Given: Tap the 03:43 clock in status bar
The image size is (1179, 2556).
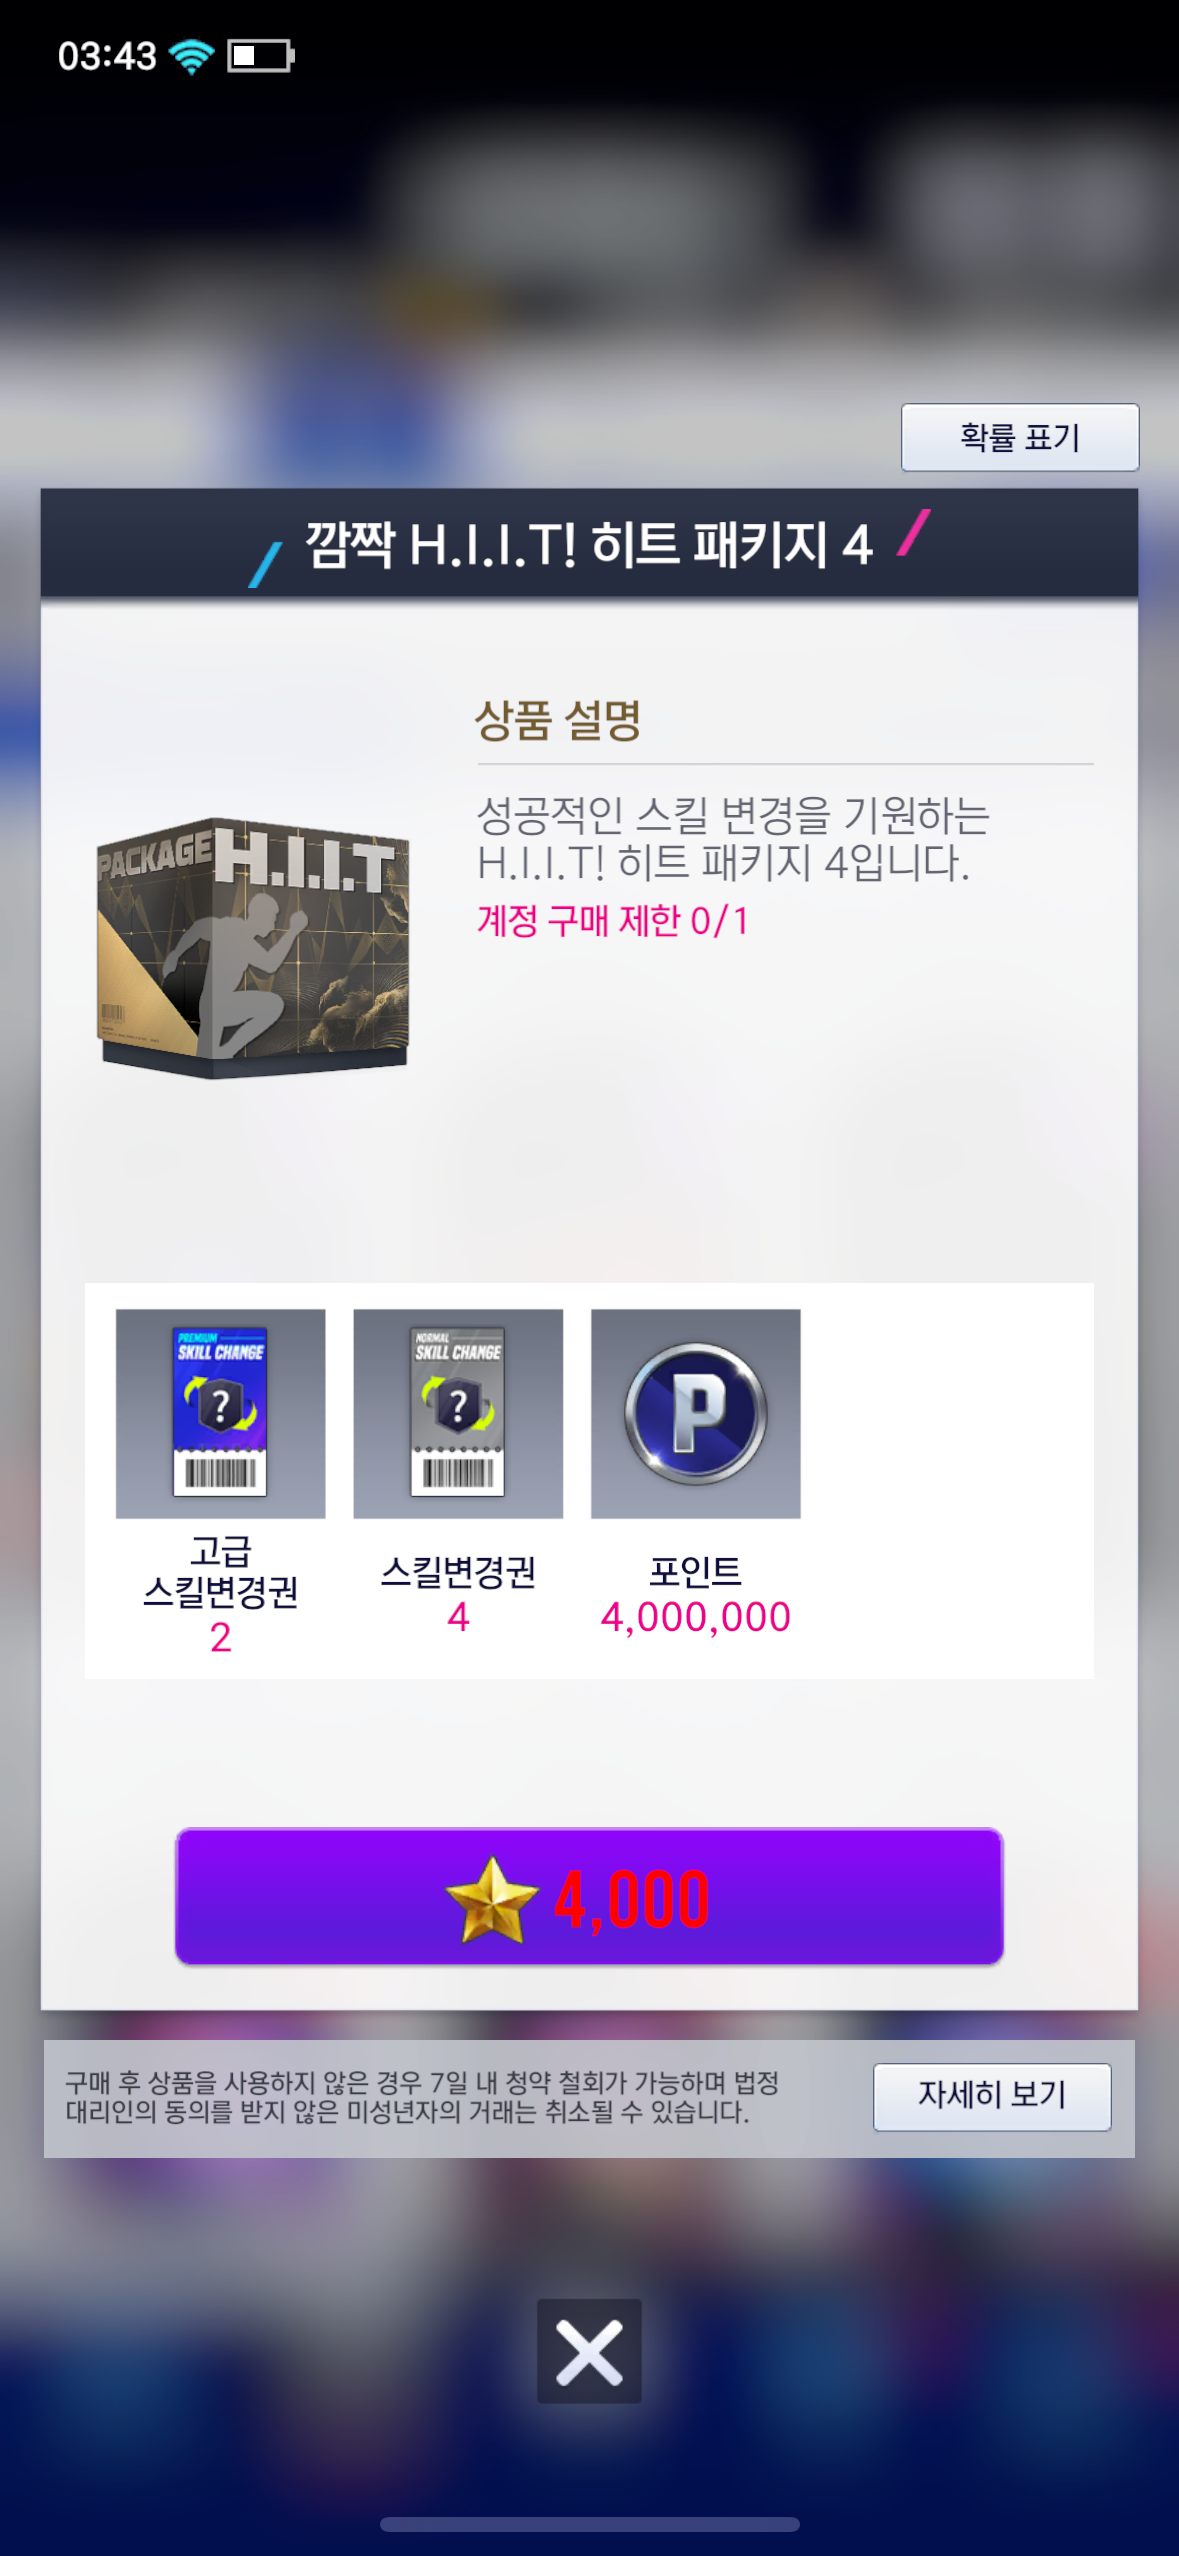Looking at the screenshot, I should pyautogui.click(x=107, y=56).
